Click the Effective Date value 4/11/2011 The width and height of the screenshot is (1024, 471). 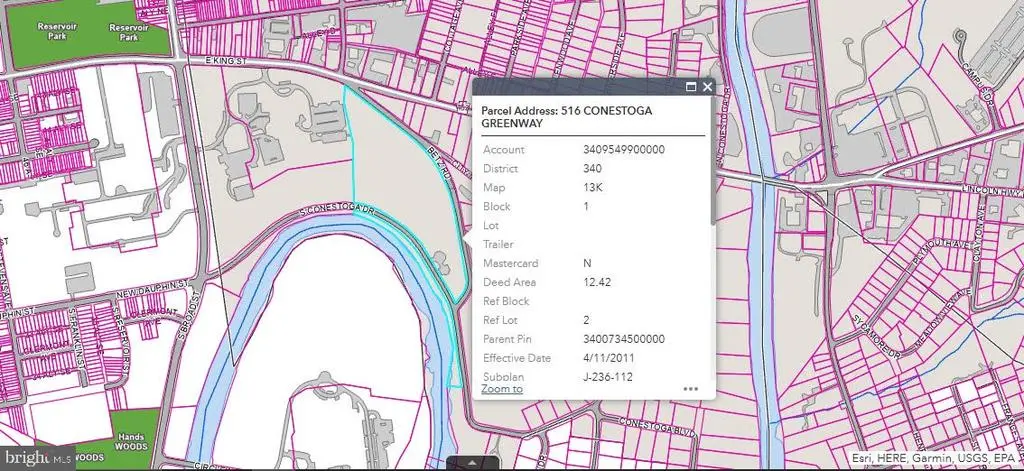click(x=609, y=358)
